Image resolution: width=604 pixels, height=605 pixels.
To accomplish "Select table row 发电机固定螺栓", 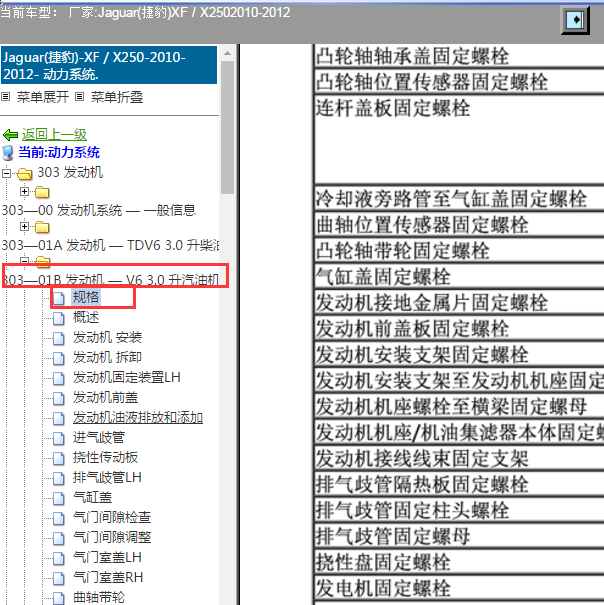I will [459, 588].
